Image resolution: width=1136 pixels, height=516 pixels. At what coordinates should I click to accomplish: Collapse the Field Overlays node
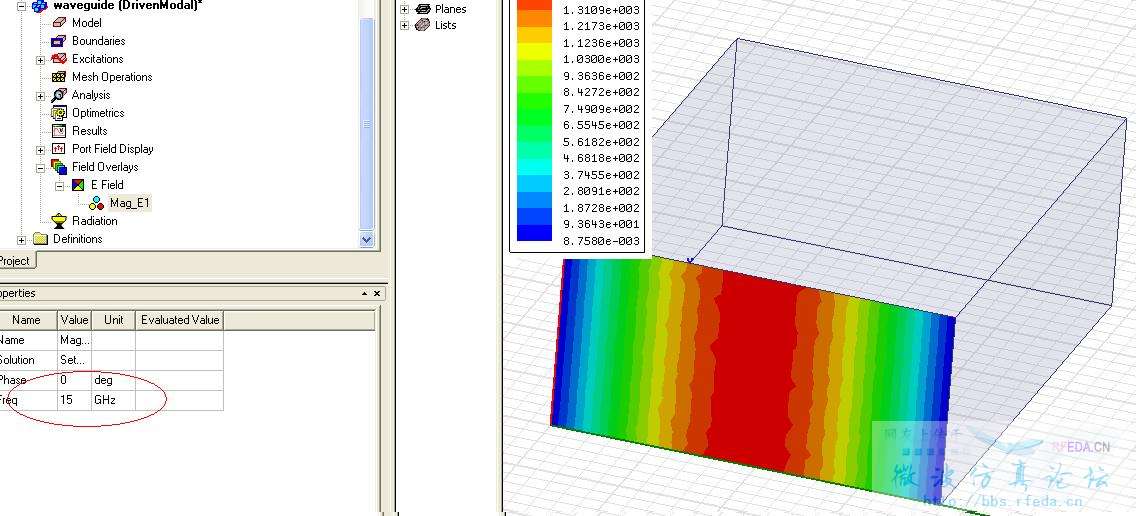[x=41, y=168]
